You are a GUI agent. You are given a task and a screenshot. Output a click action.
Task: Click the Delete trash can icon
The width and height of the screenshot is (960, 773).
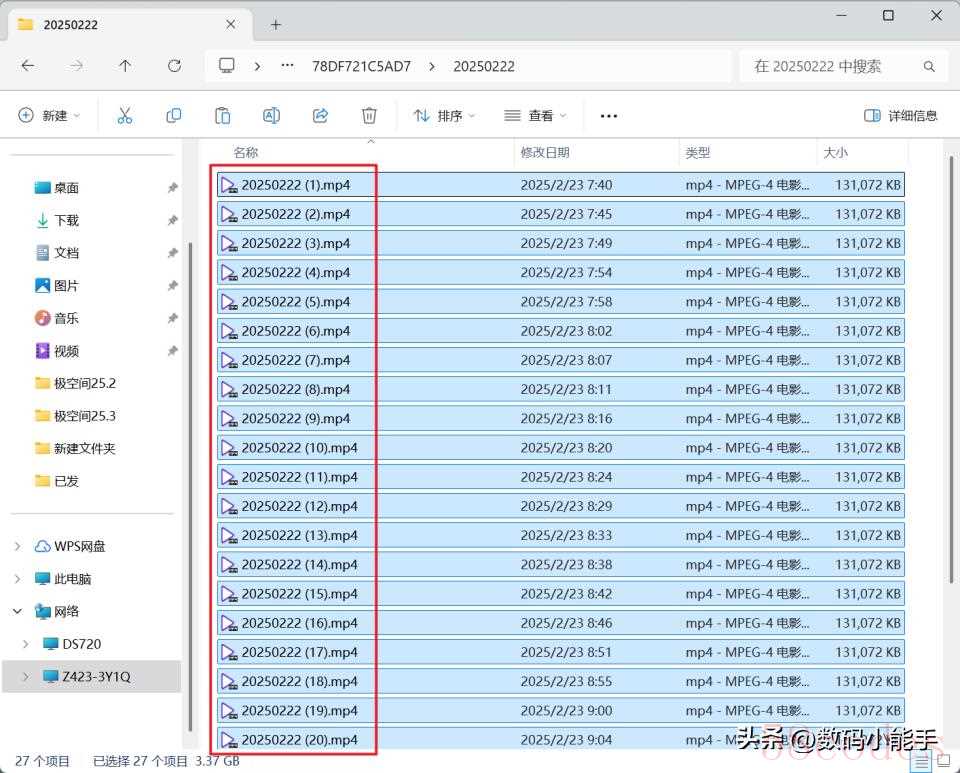point(369,116)
